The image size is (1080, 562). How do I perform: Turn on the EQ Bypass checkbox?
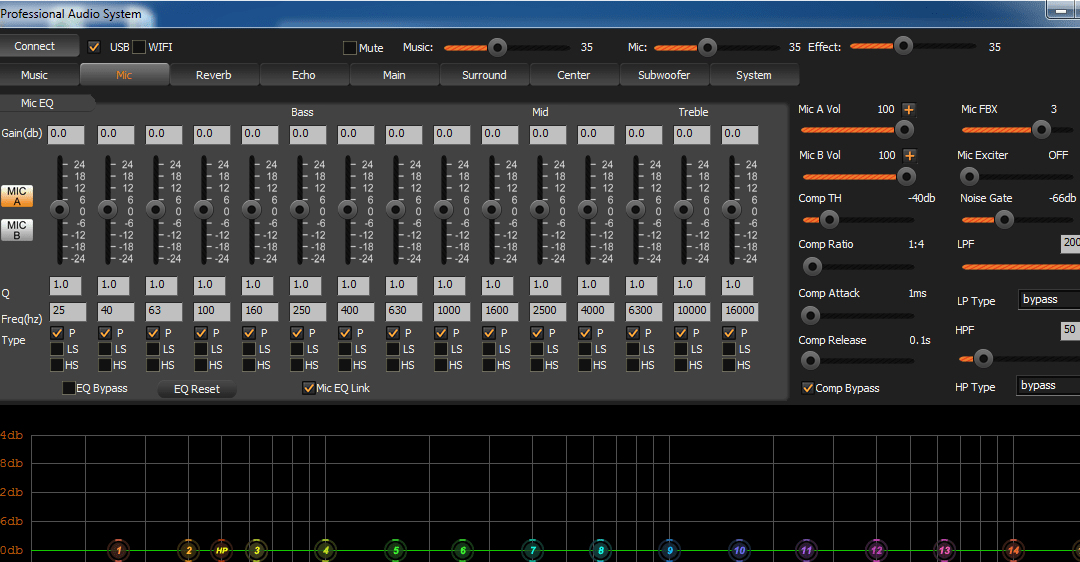(69, 388)
